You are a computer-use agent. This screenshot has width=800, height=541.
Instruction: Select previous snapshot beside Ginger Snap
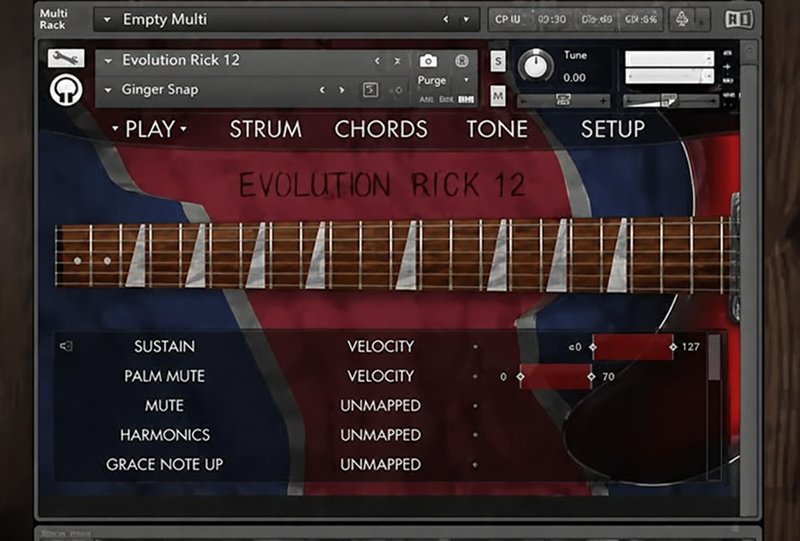coord(322,90)
